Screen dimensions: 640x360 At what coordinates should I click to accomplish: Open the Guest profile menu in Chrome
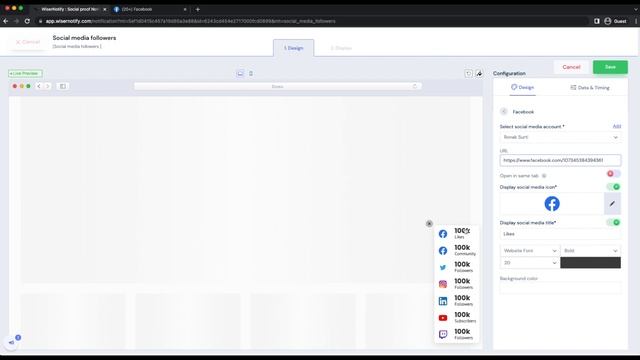click(616, 21)
